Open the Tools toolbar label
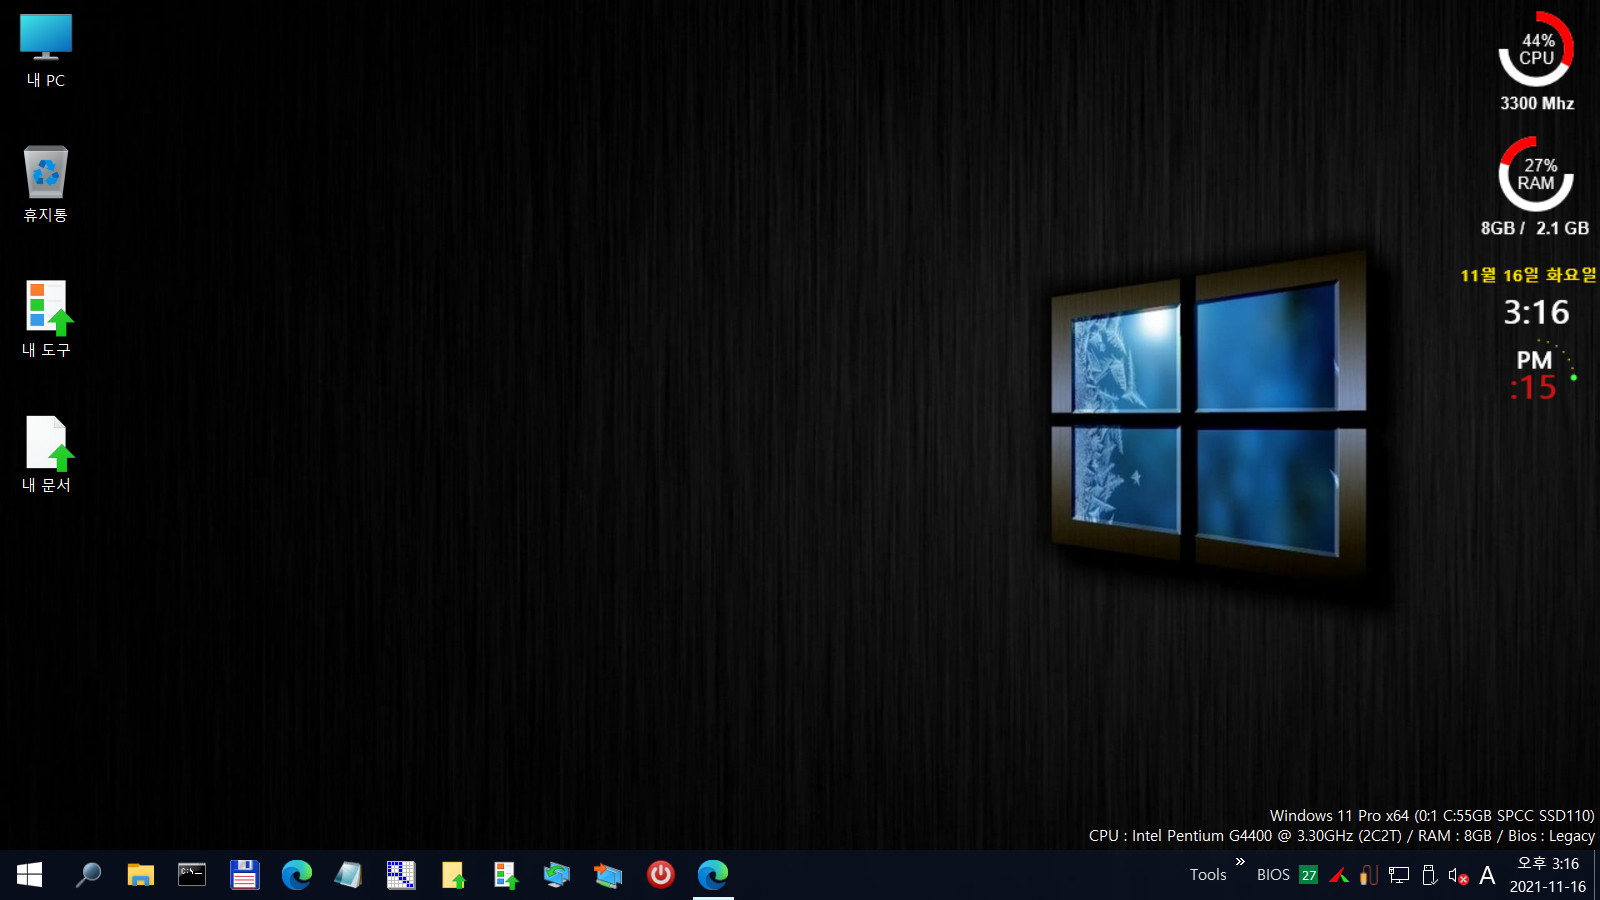 coord(1208,875)
